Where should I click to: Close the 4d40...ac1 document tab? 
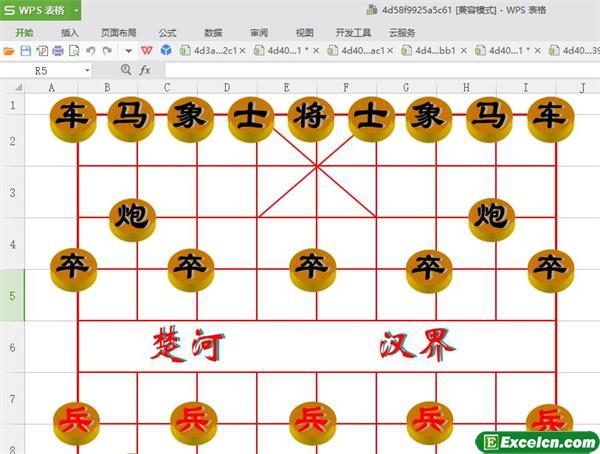click(390, 51)
